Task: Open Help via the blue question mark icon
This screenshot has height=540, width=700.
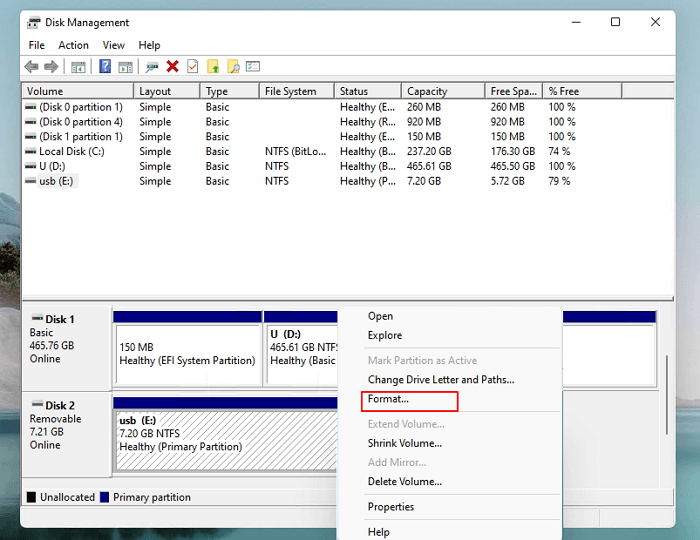Action: (105, 67)
